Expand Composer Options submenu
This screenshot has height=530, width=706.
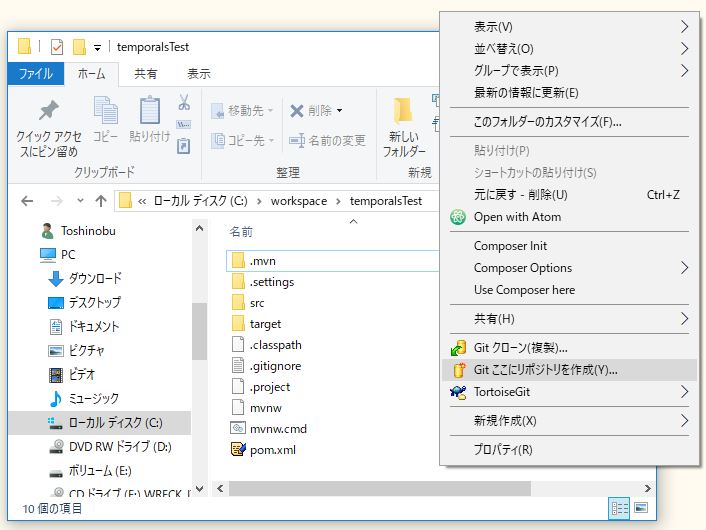[570, 268]
